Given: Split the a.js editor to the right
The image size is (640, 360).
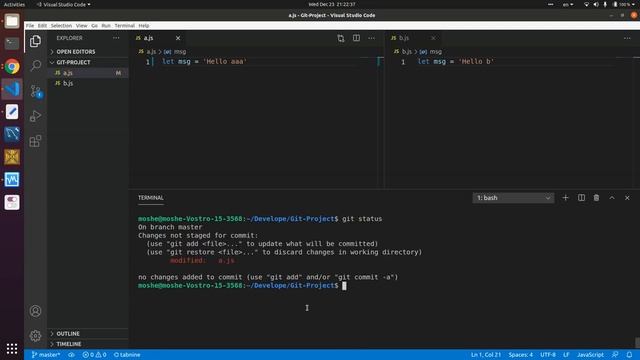Looking at the screenshot, I should tap(356, 38).
